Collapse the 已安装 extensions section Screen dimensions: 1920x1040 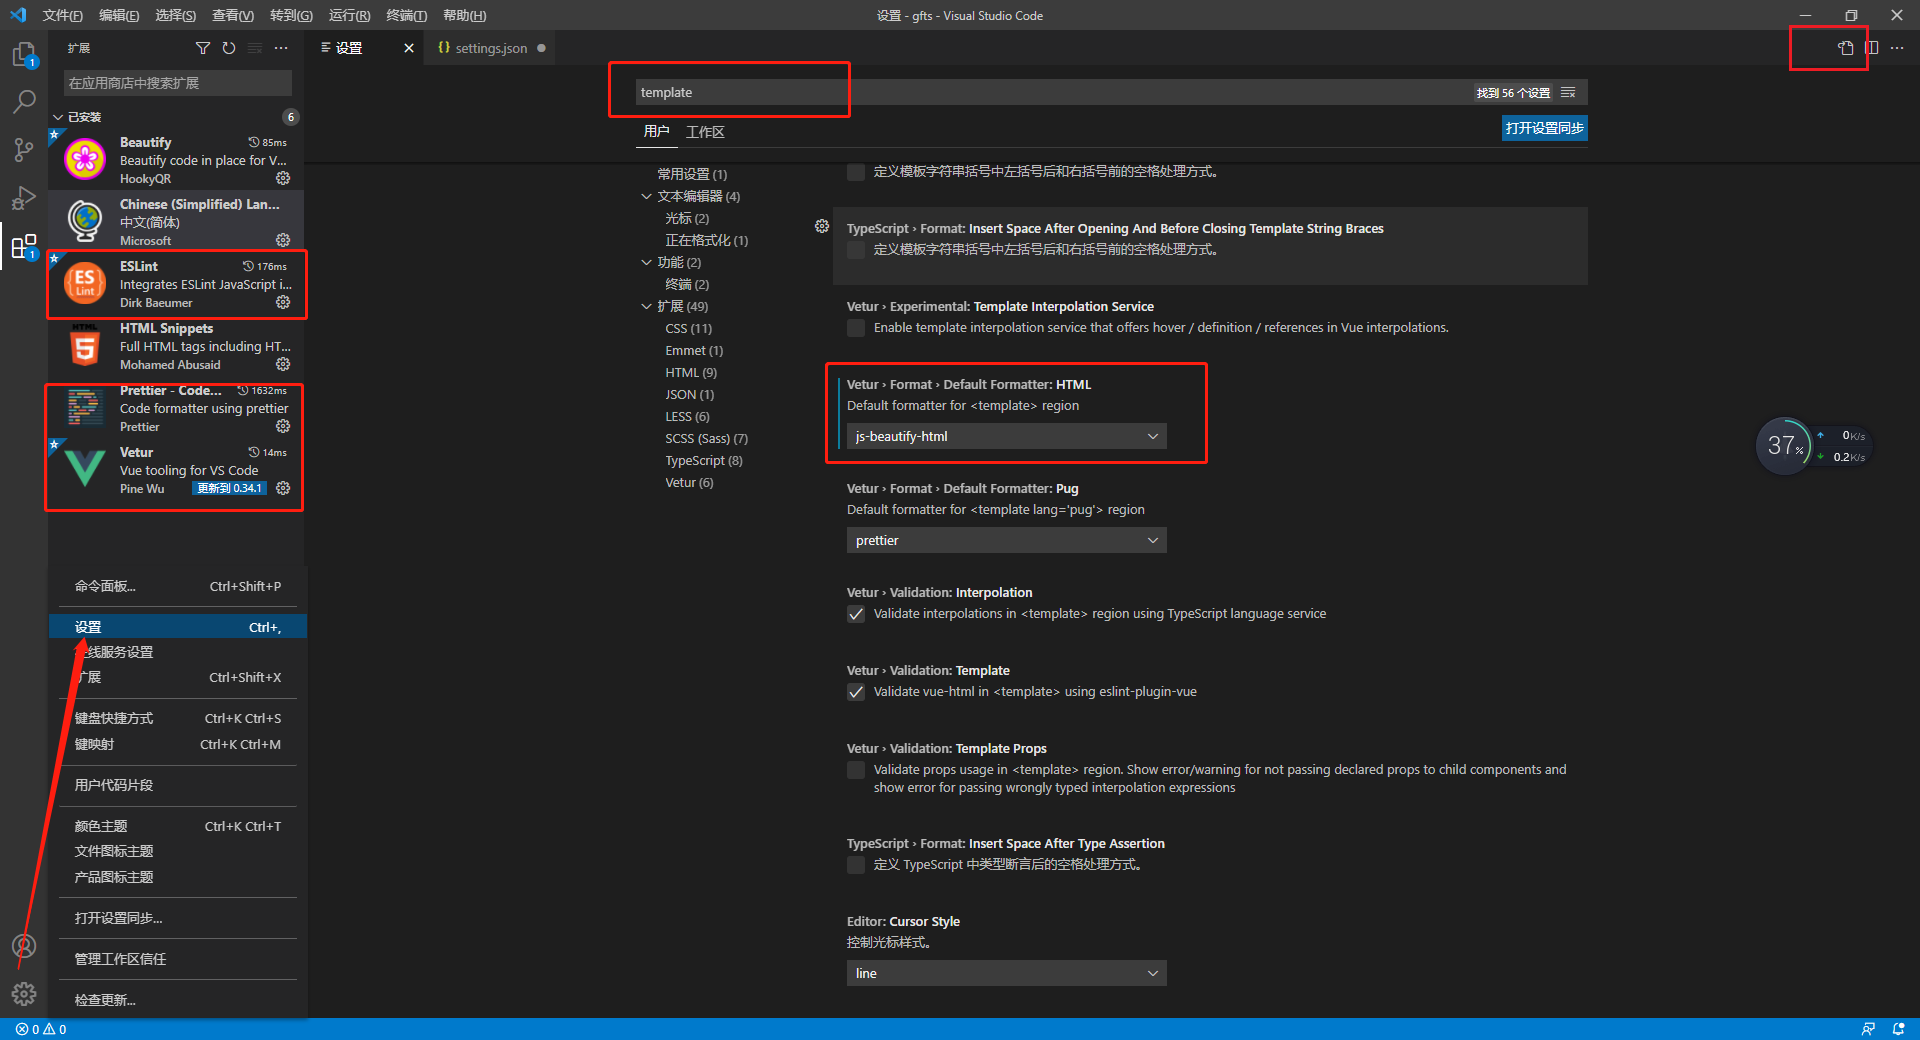(x=58, y=117)
